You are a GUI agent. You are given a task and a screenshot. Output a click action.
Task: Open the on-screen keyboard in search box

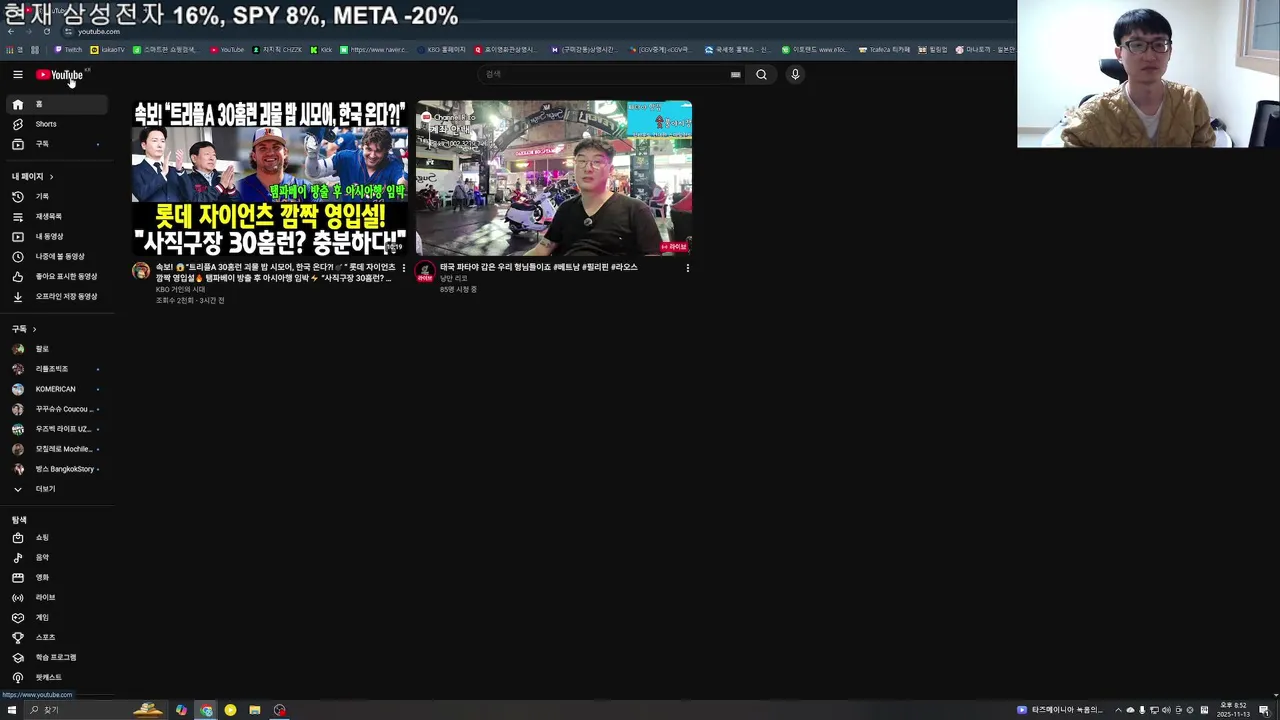pos(735,74)
